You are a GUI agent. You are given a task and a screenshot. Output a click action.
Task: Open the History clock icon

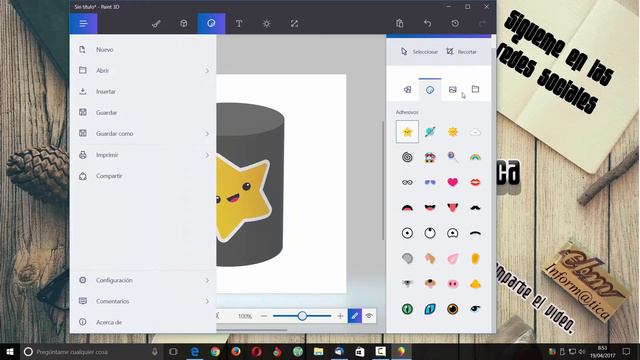455,24
